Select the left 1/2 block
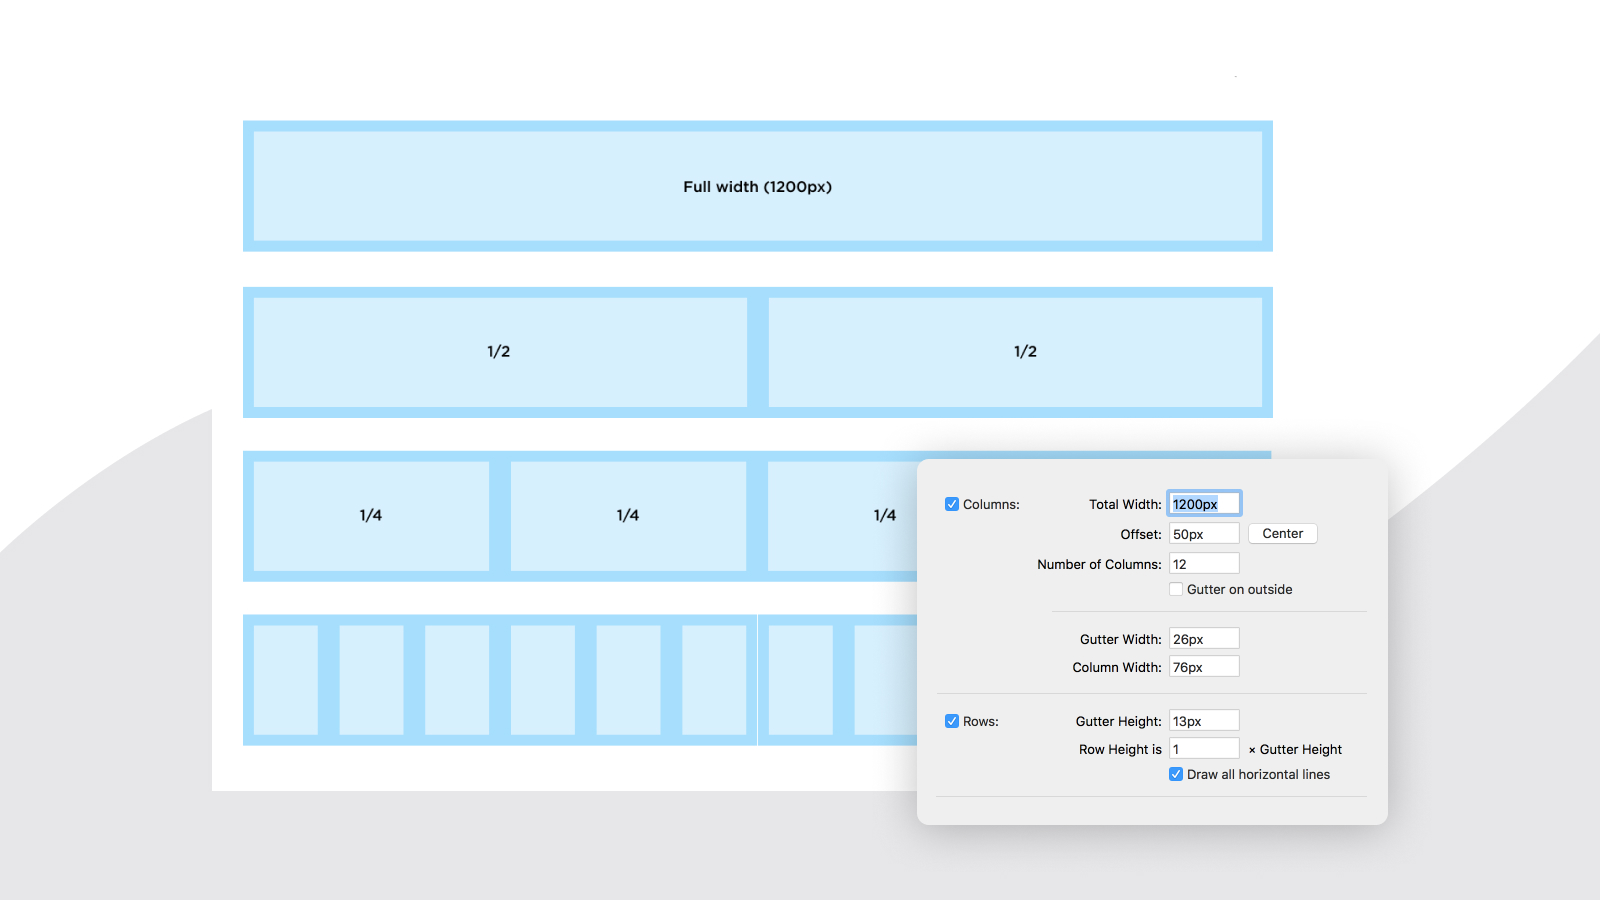 click(500, 352)
